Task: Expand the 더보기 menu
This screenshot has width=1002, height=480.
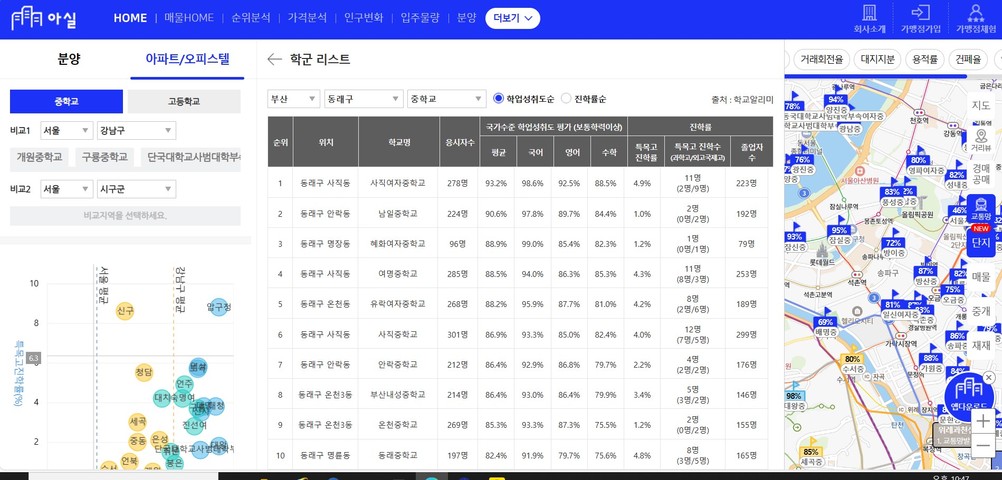Action: click(513, 19)
